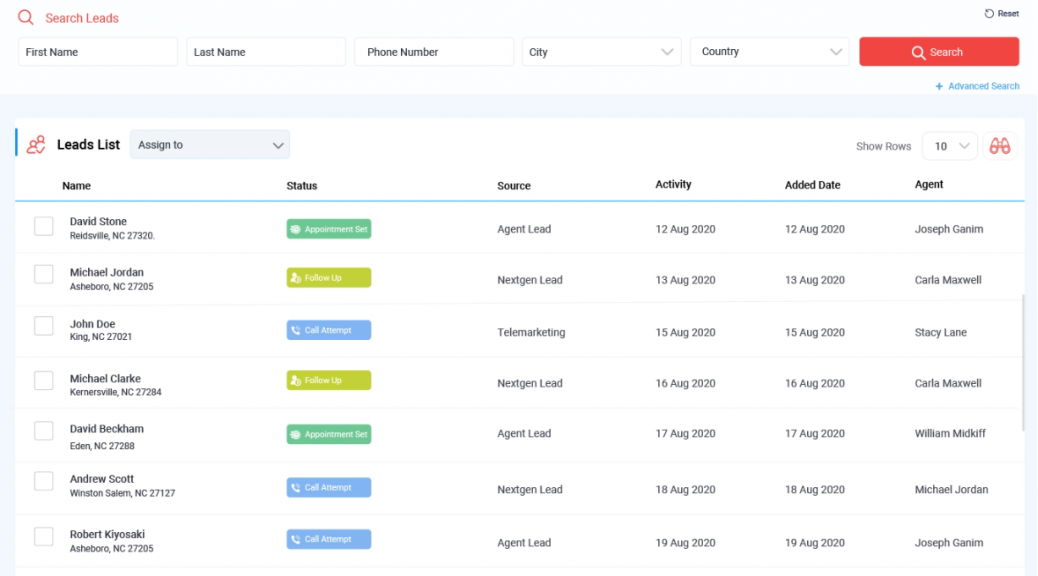The image size is (1038, 576).
Task: Click David Beckham's Appointment Set status badge
Action: [328, 434]
